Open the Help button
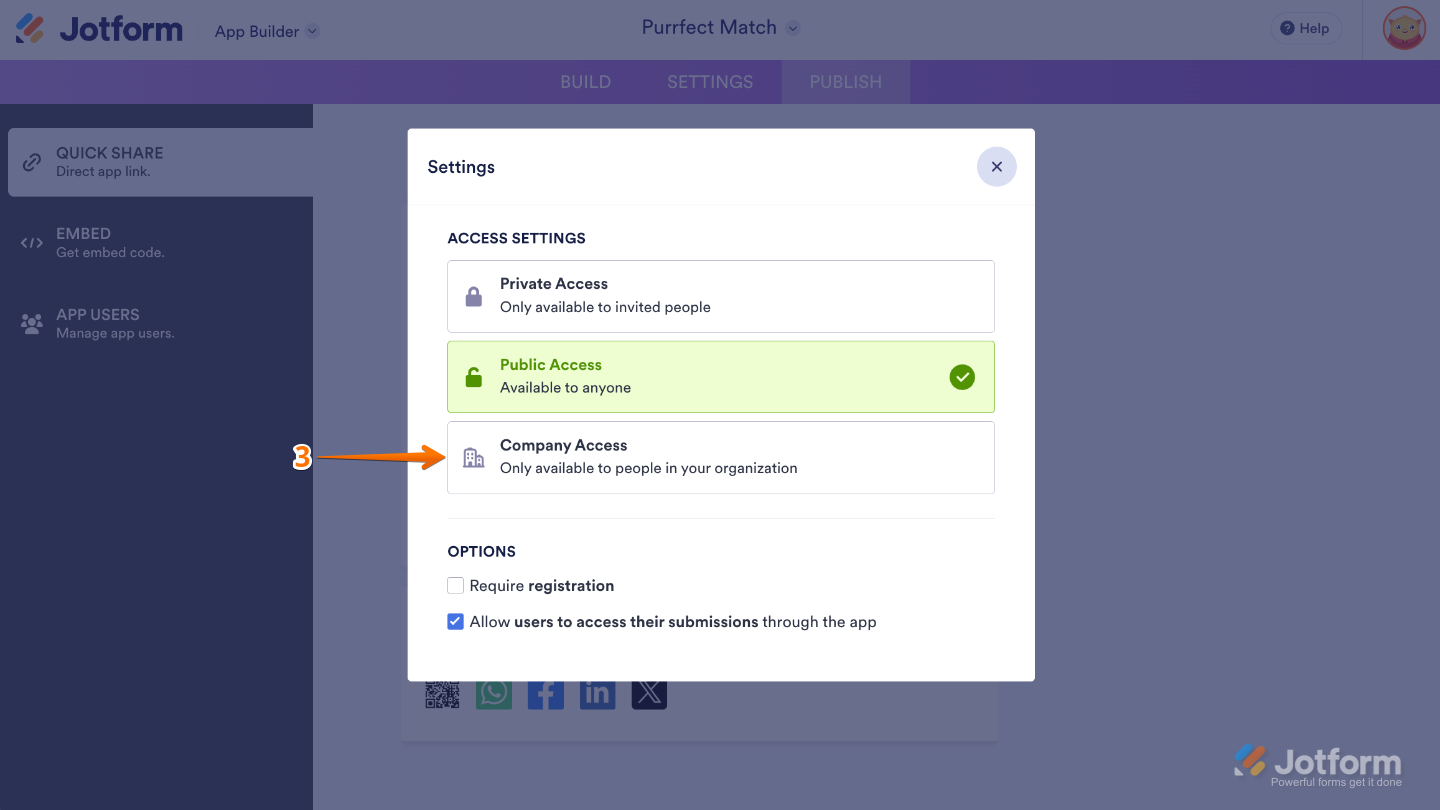Viewport: 1440px width, 810px height. click(x=1305, y=28)
